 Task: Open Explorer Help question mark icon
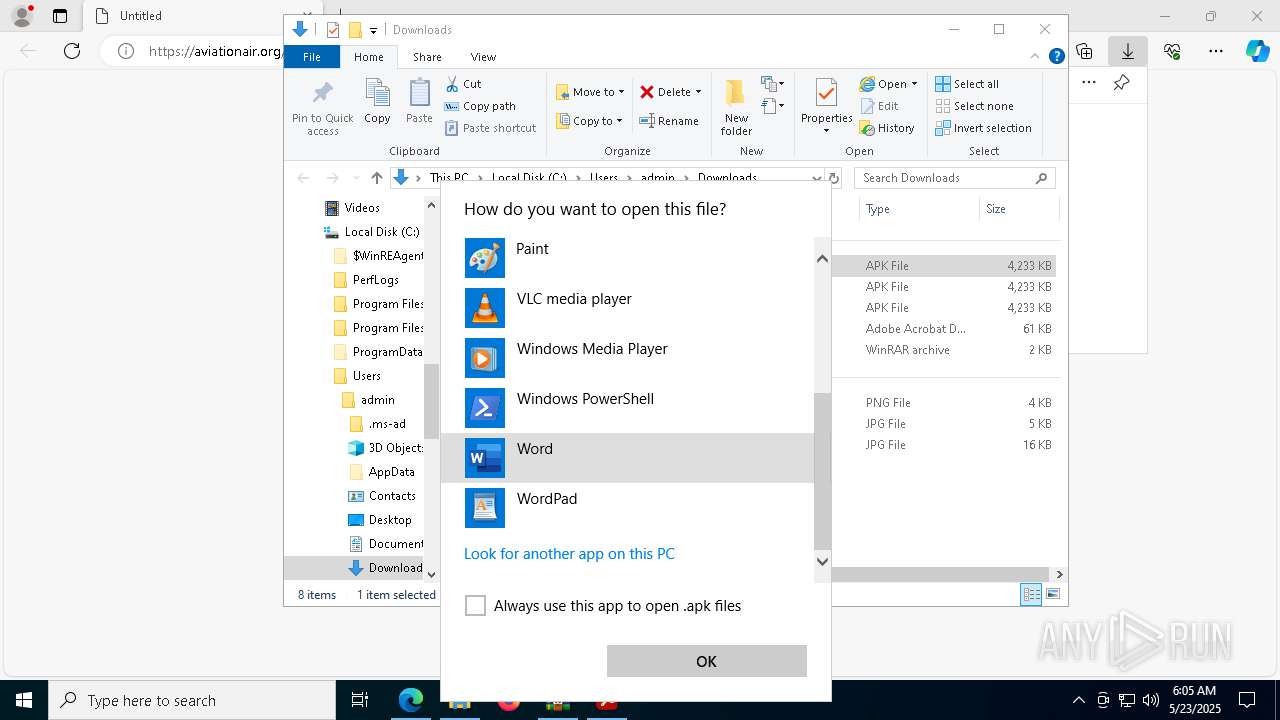coord(1056,57)
